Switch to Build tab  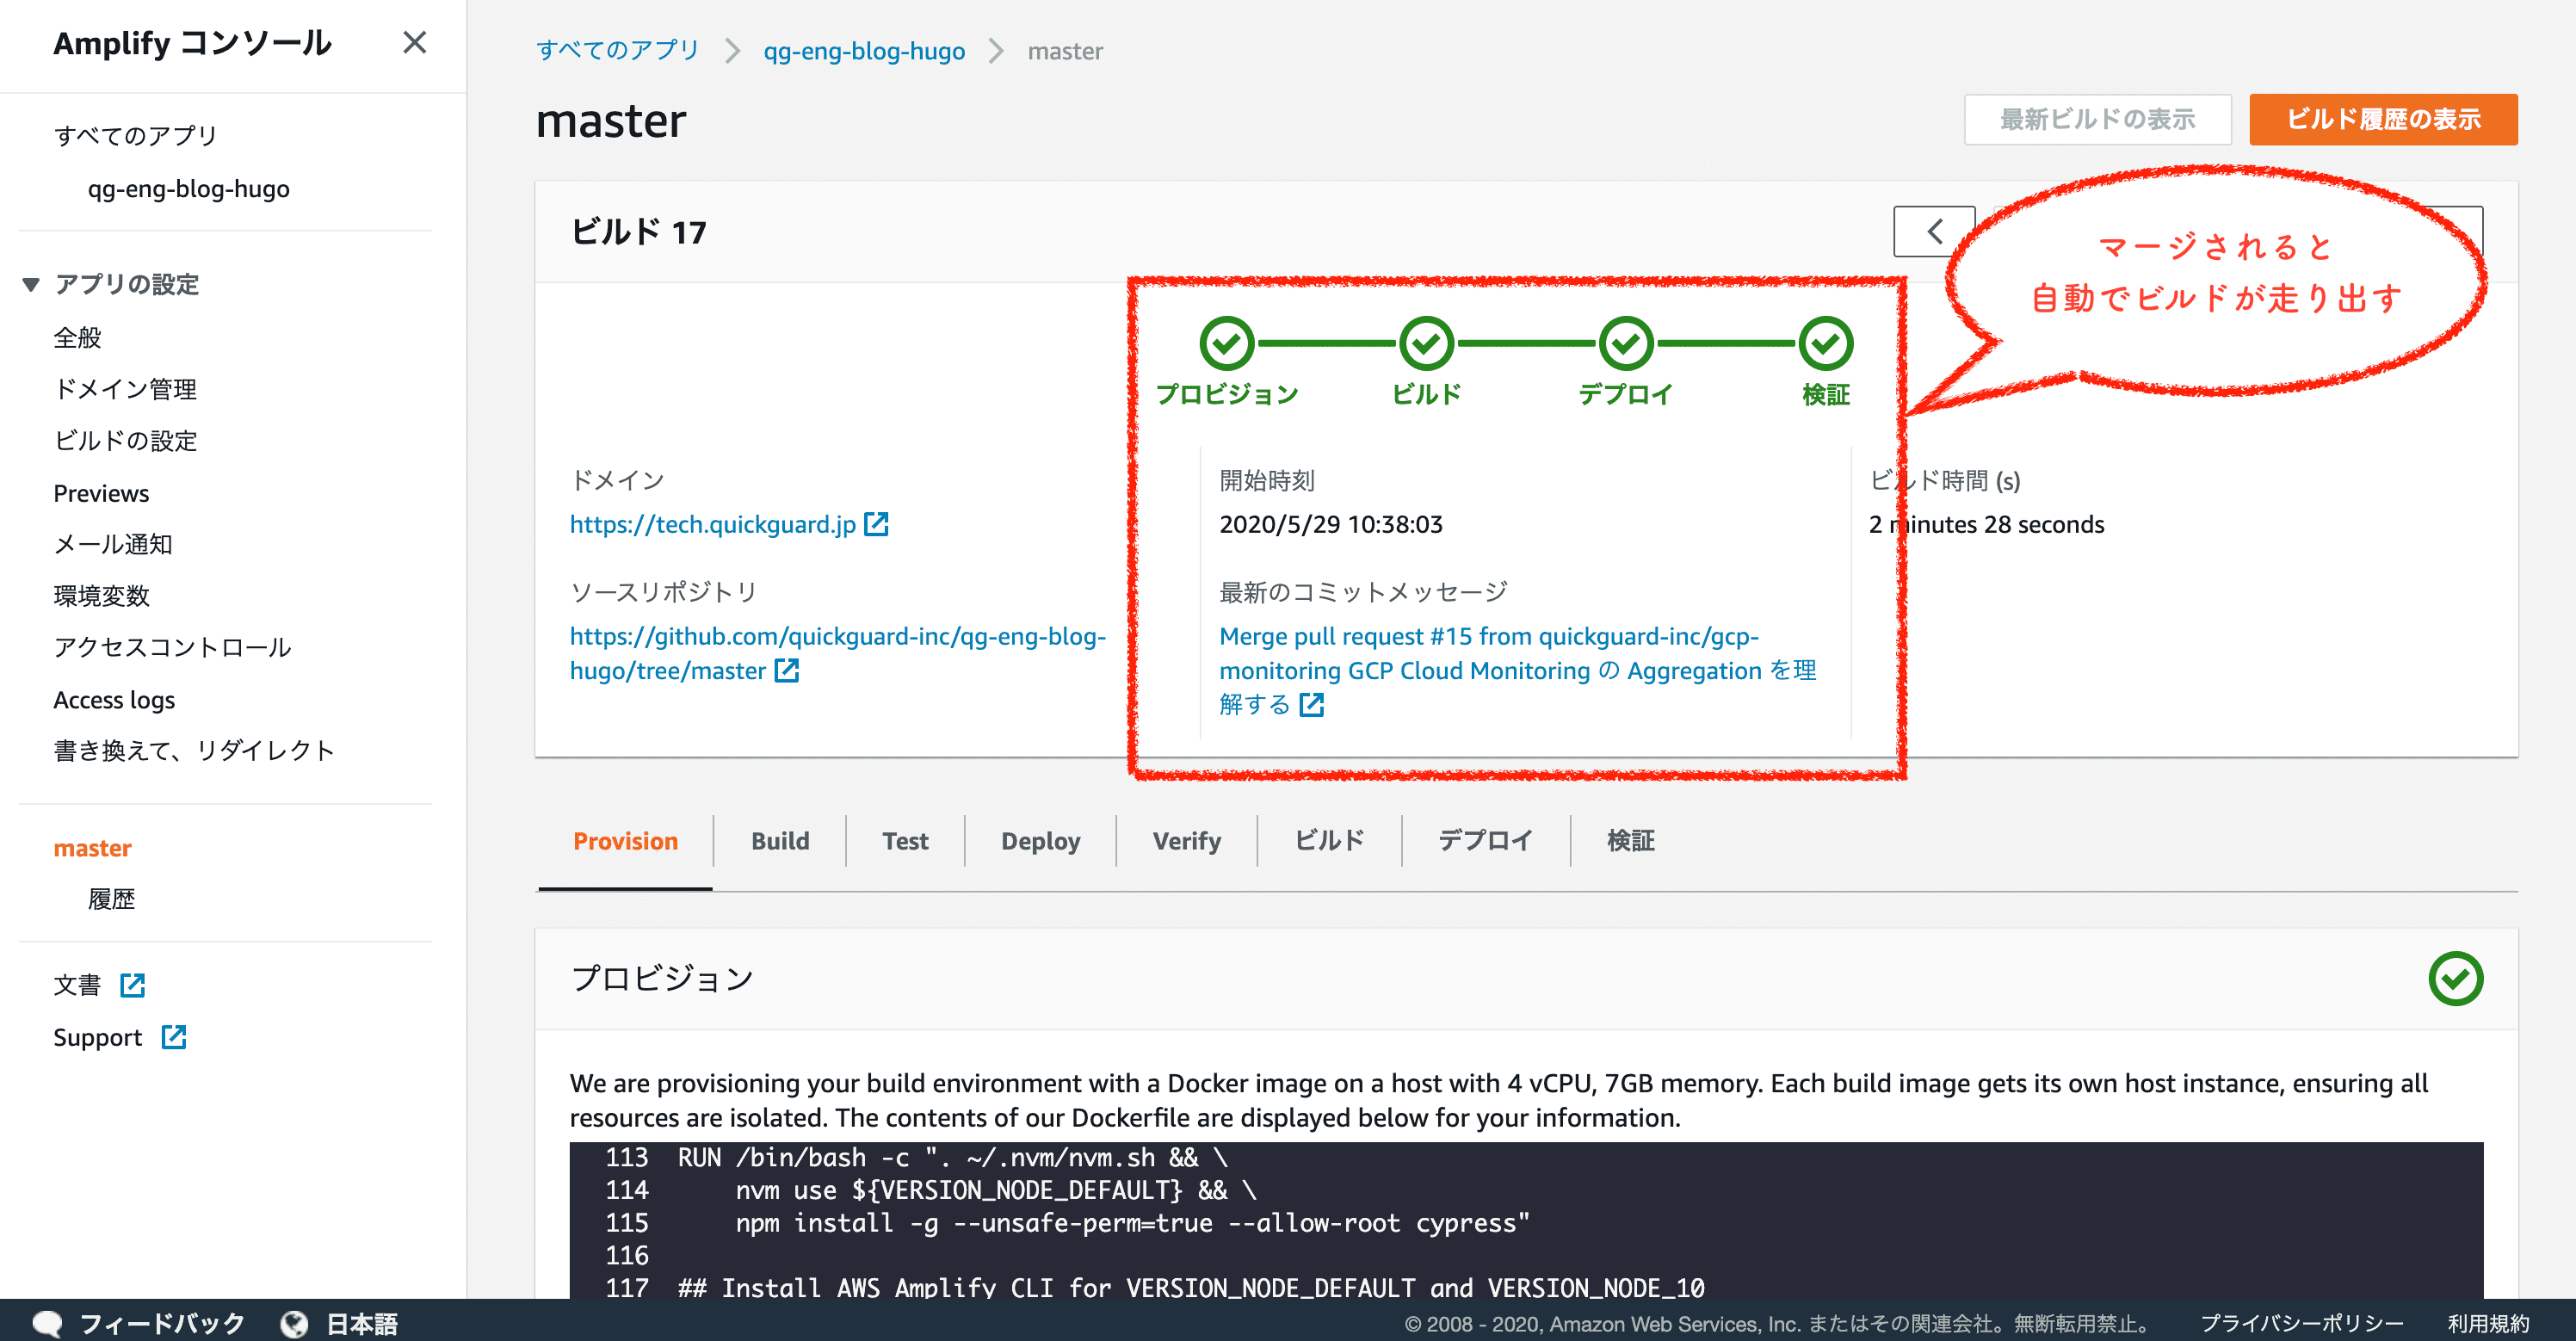pyautogui.click(x=780, y=841)
